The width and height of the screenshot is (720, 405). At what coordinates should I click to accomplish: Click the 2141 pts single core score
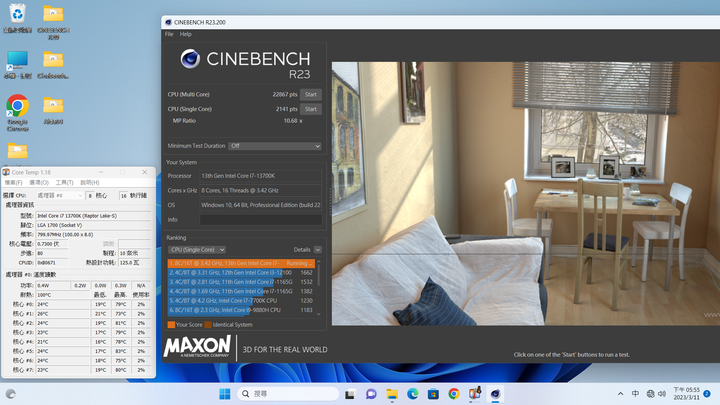(x=287, y=109)
